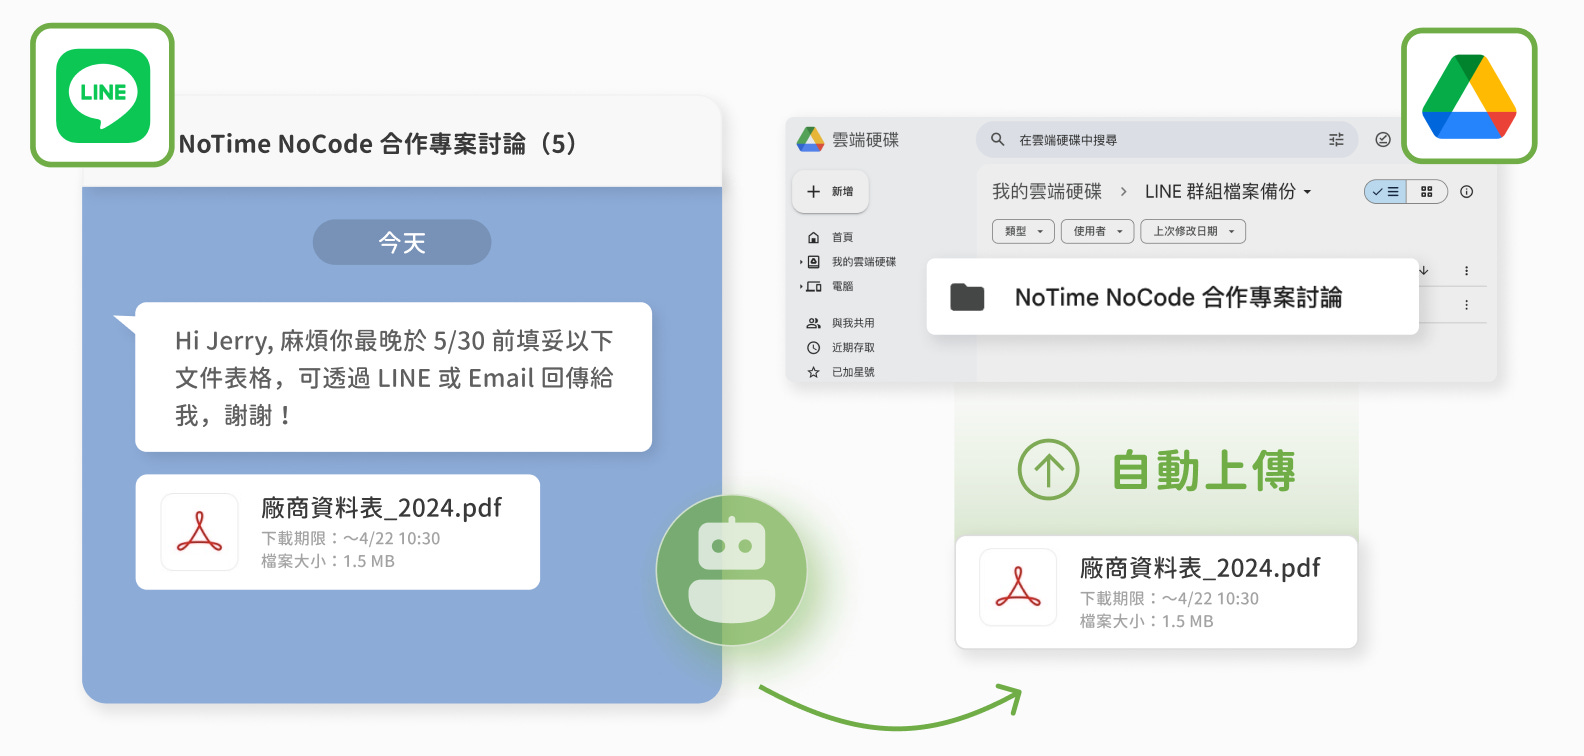The width and height of the screenshot is (1584, 756).
Task: Click the sort direction arrow
Action: tap(1424, 271)
